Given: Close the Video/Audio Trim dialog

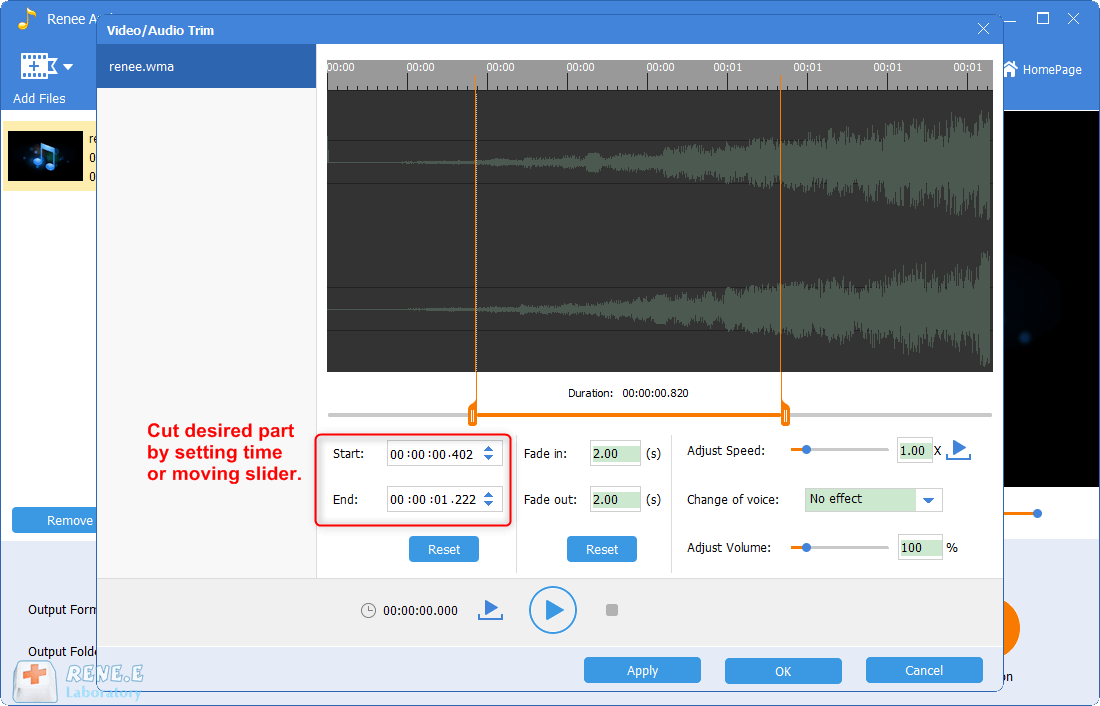Looking at the screenshot, I should pyautogui.click(x=984, y=29).
